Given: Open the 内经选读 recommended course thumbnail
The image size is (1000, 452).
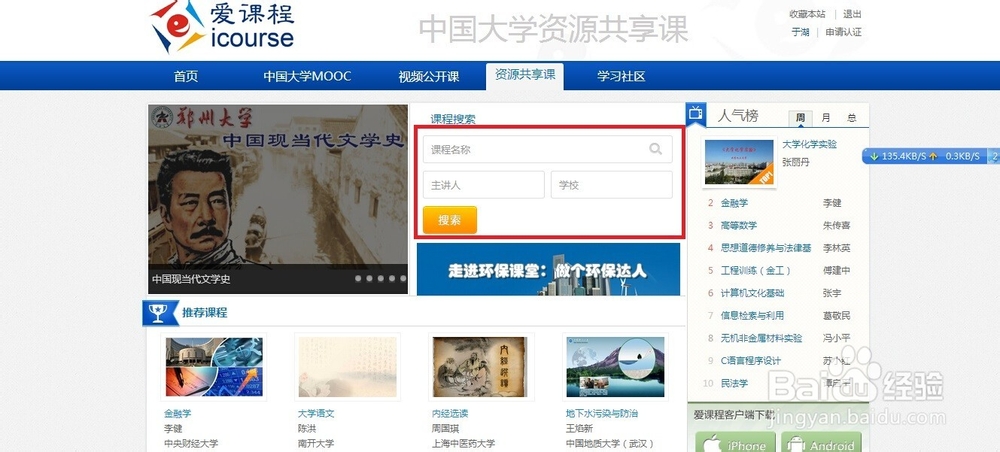Looking at the screenshot, I should 480,367.
